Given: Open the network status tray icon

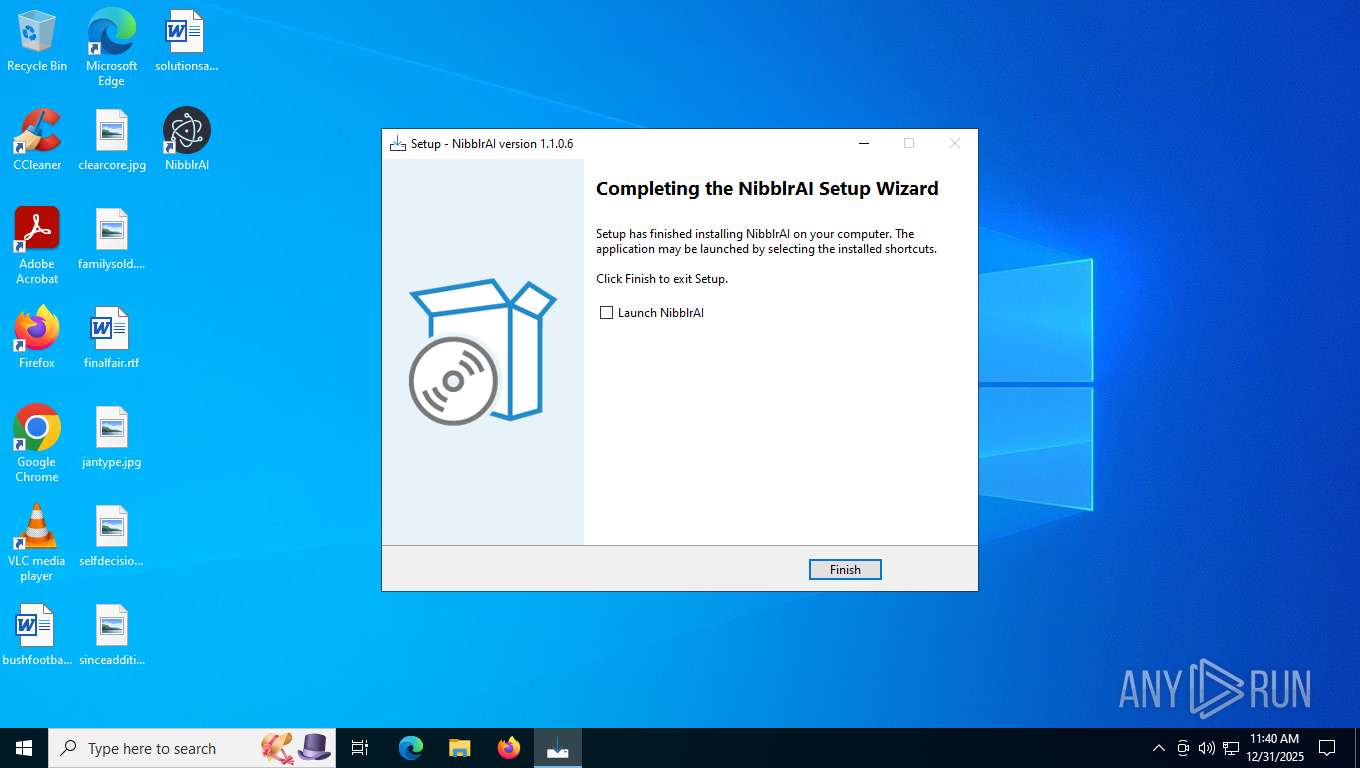Looking at the screenshot, I should [1231, 748].
